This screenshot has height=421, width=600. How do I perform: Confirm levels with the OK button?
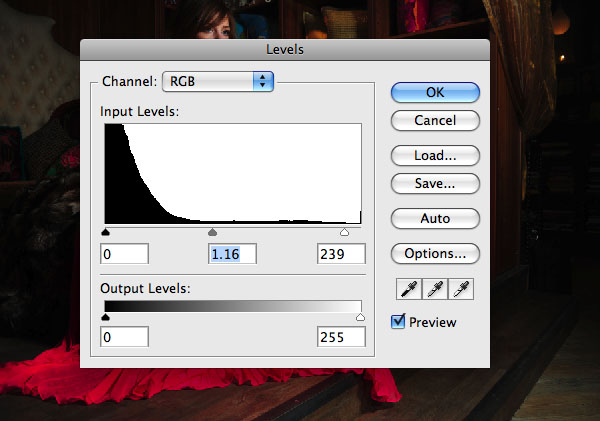(x=435, y=92)
